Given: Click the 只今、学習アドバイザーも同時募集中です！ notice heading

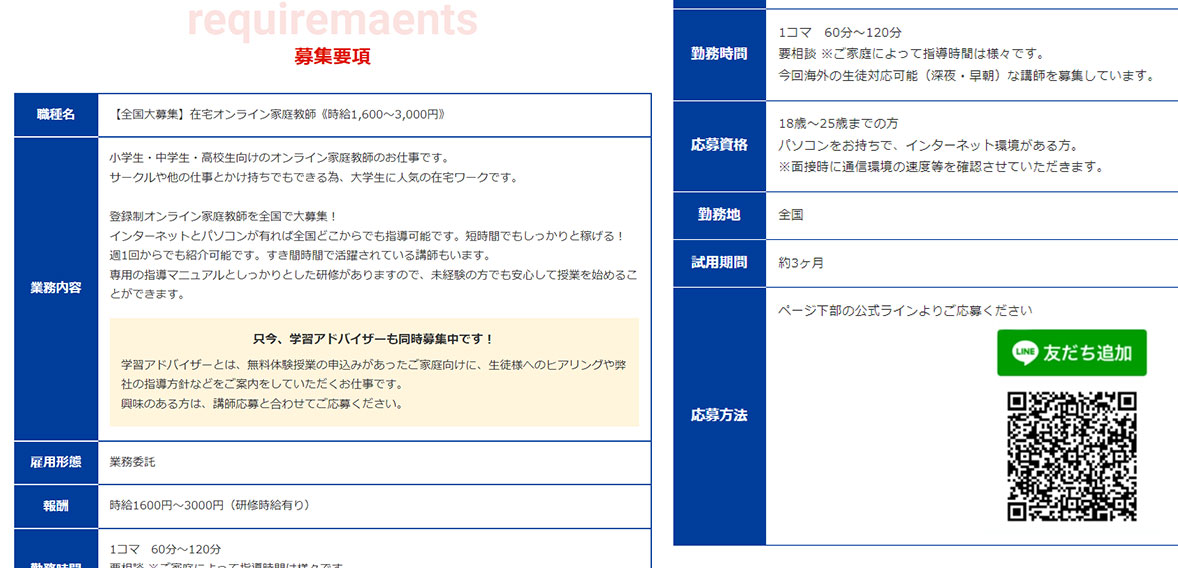Looking at the screenshot, I should 373,339.
